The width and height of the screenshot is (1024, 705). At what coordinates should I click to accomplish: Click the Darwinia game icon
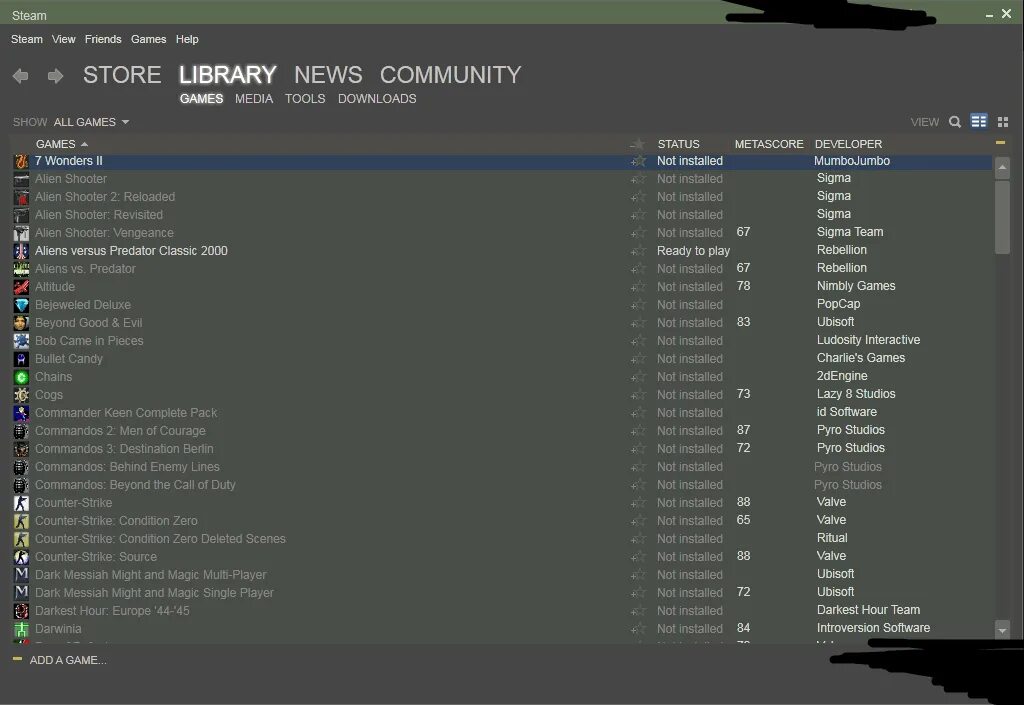(x=22, y=629)
